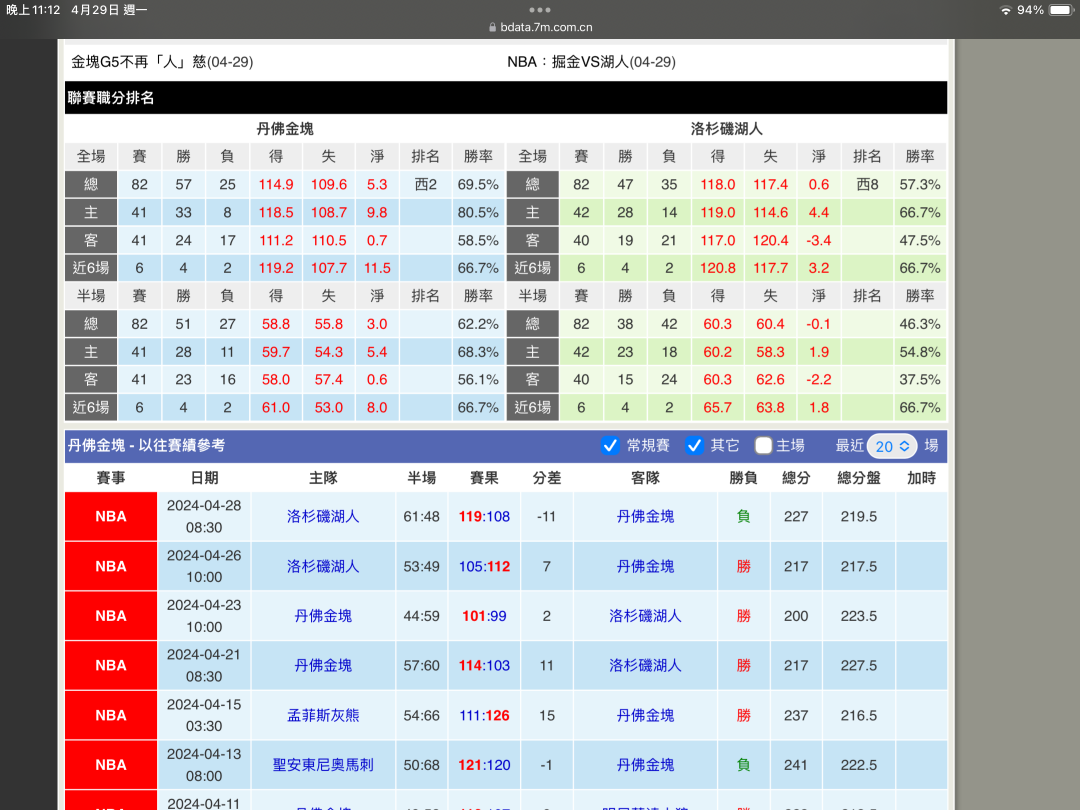Select the 分差 column header
1080x810 pixels.
click(547, 478)
